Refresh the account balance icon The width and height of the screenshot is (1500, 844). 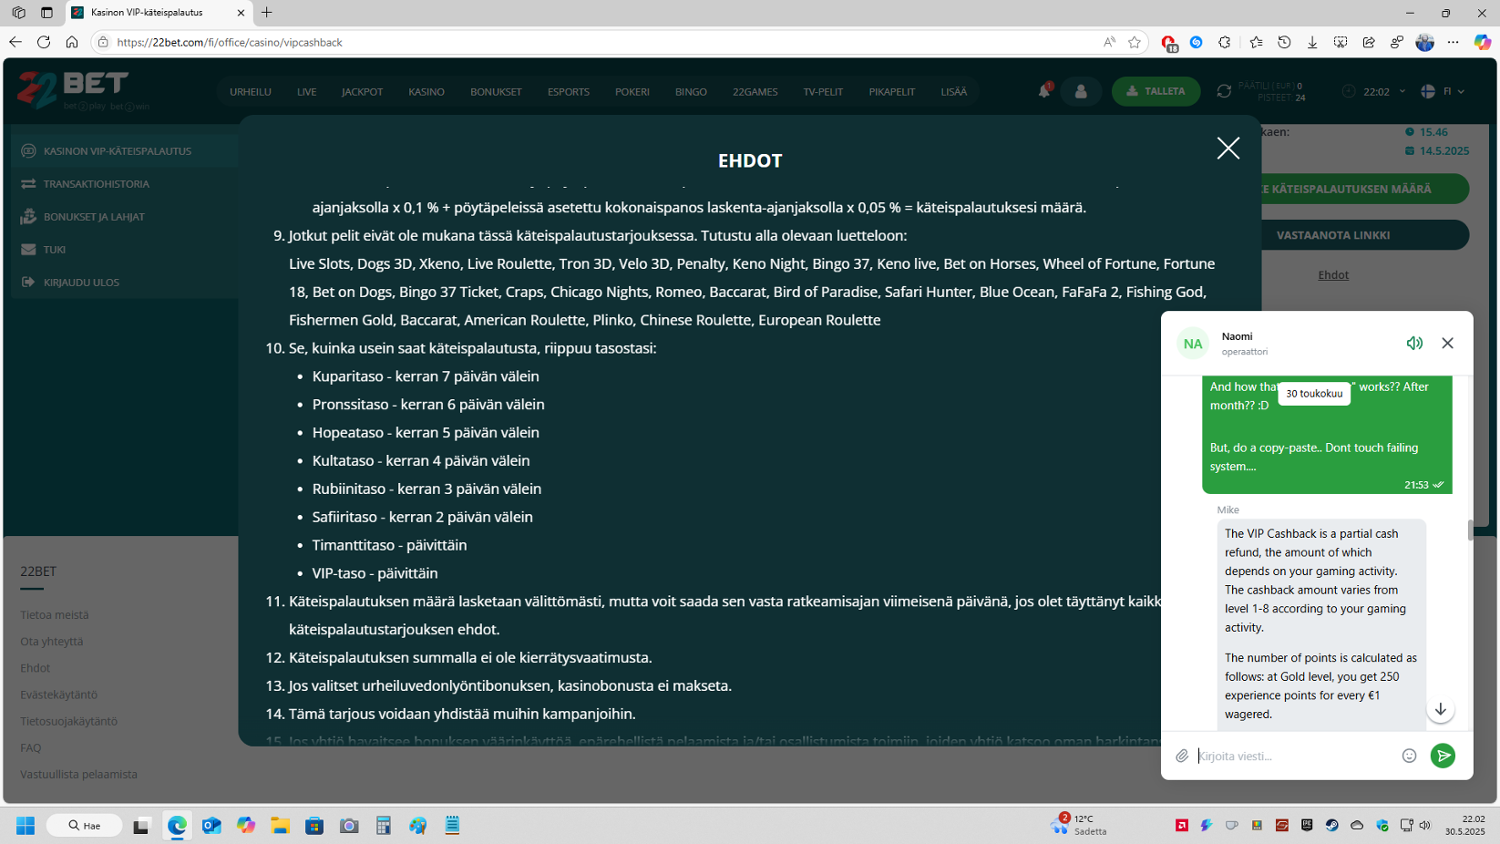click(1223, 91)
